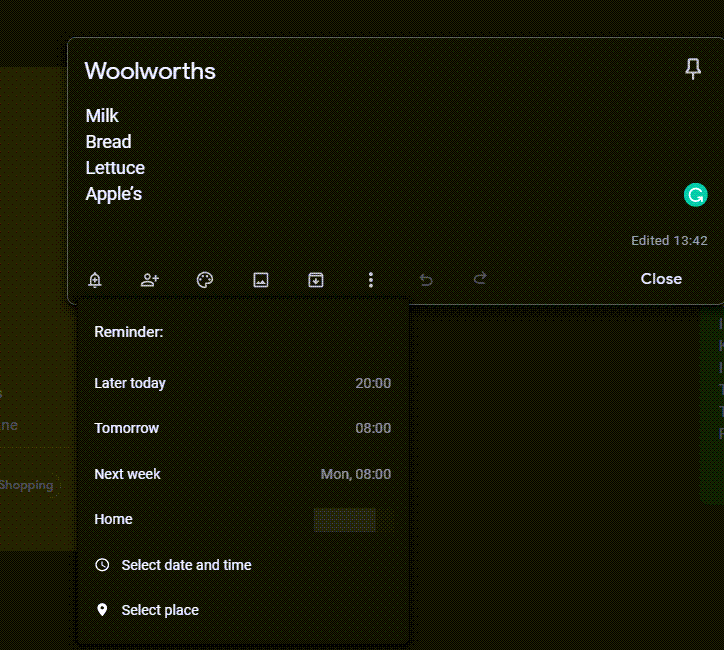
Task: Click the Edited 13:42 timestamp
Action: click(669, 241)
